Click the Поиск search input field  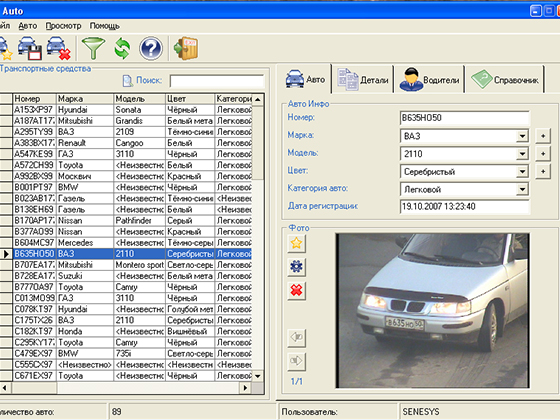point(217,81)
